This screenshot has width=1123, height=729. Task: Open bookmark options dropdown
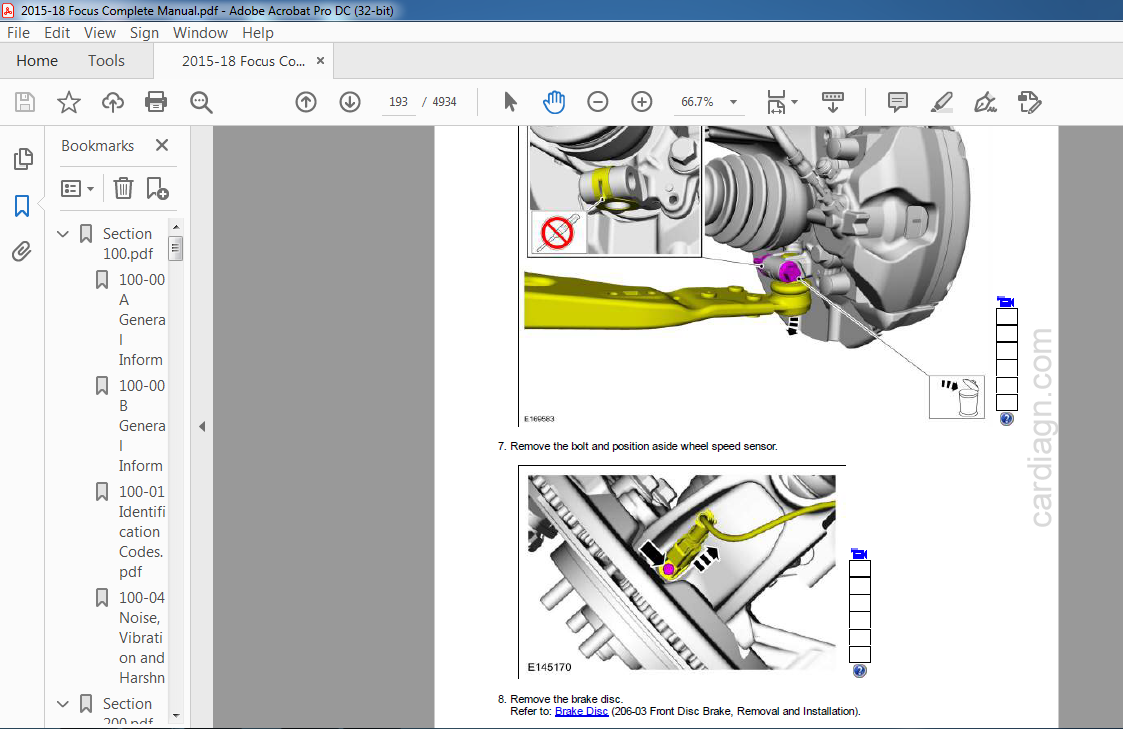coord(77,188)
